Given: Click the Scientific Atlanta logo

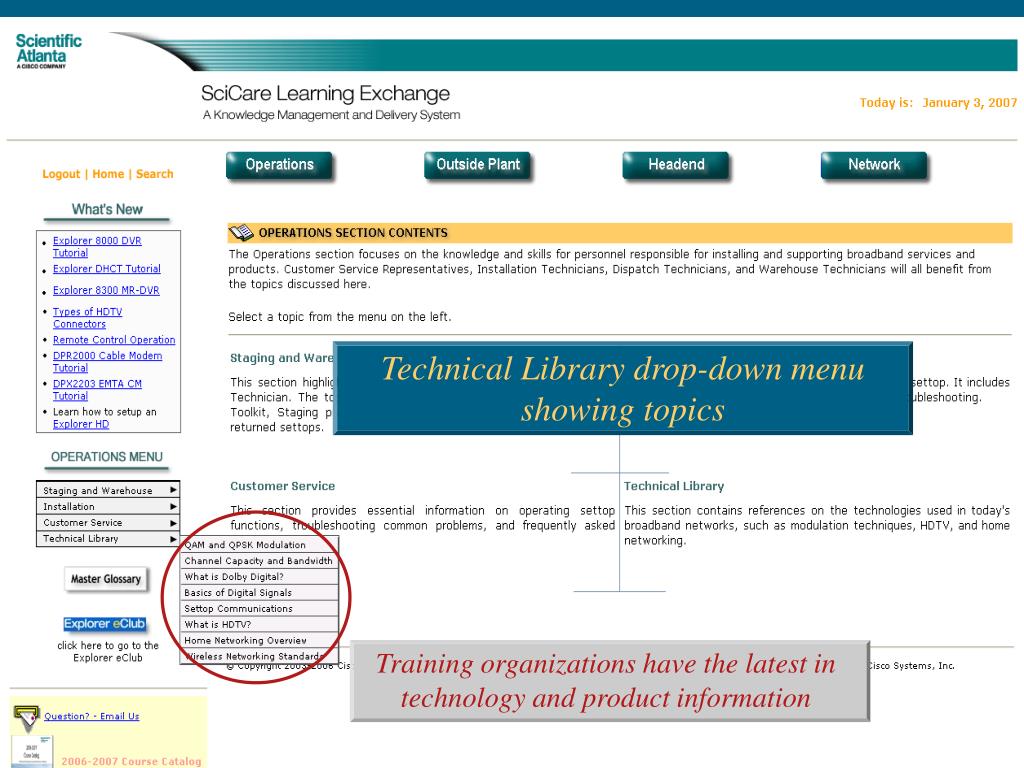Looking at the screenshot, I should pos(48,51).
